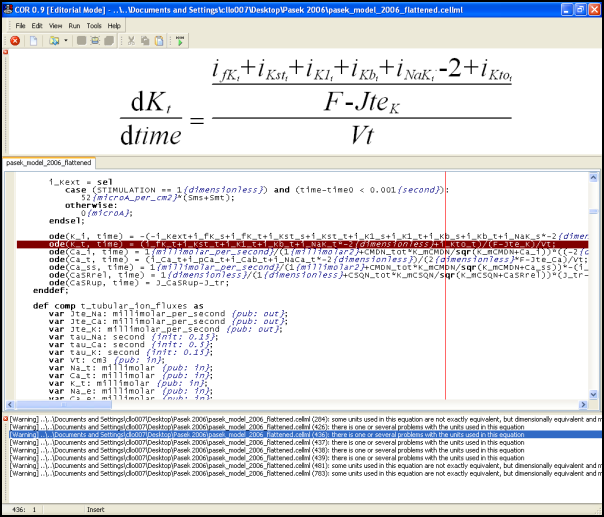Click the horizontal scrollbar thumb in editor
Screen dimensions: 604x517
pyautogui.click(x=64, y=405)
